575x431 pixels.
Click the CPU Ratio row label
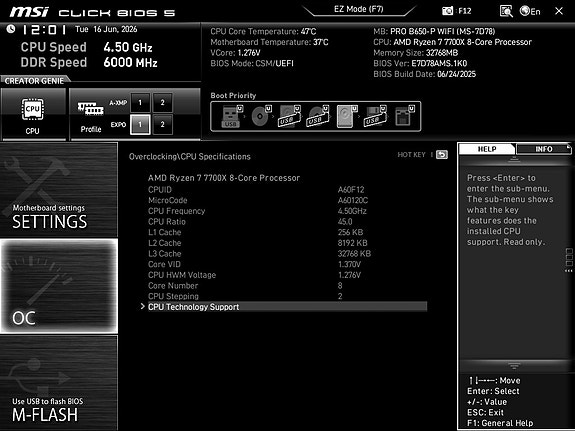coord(167,222)
